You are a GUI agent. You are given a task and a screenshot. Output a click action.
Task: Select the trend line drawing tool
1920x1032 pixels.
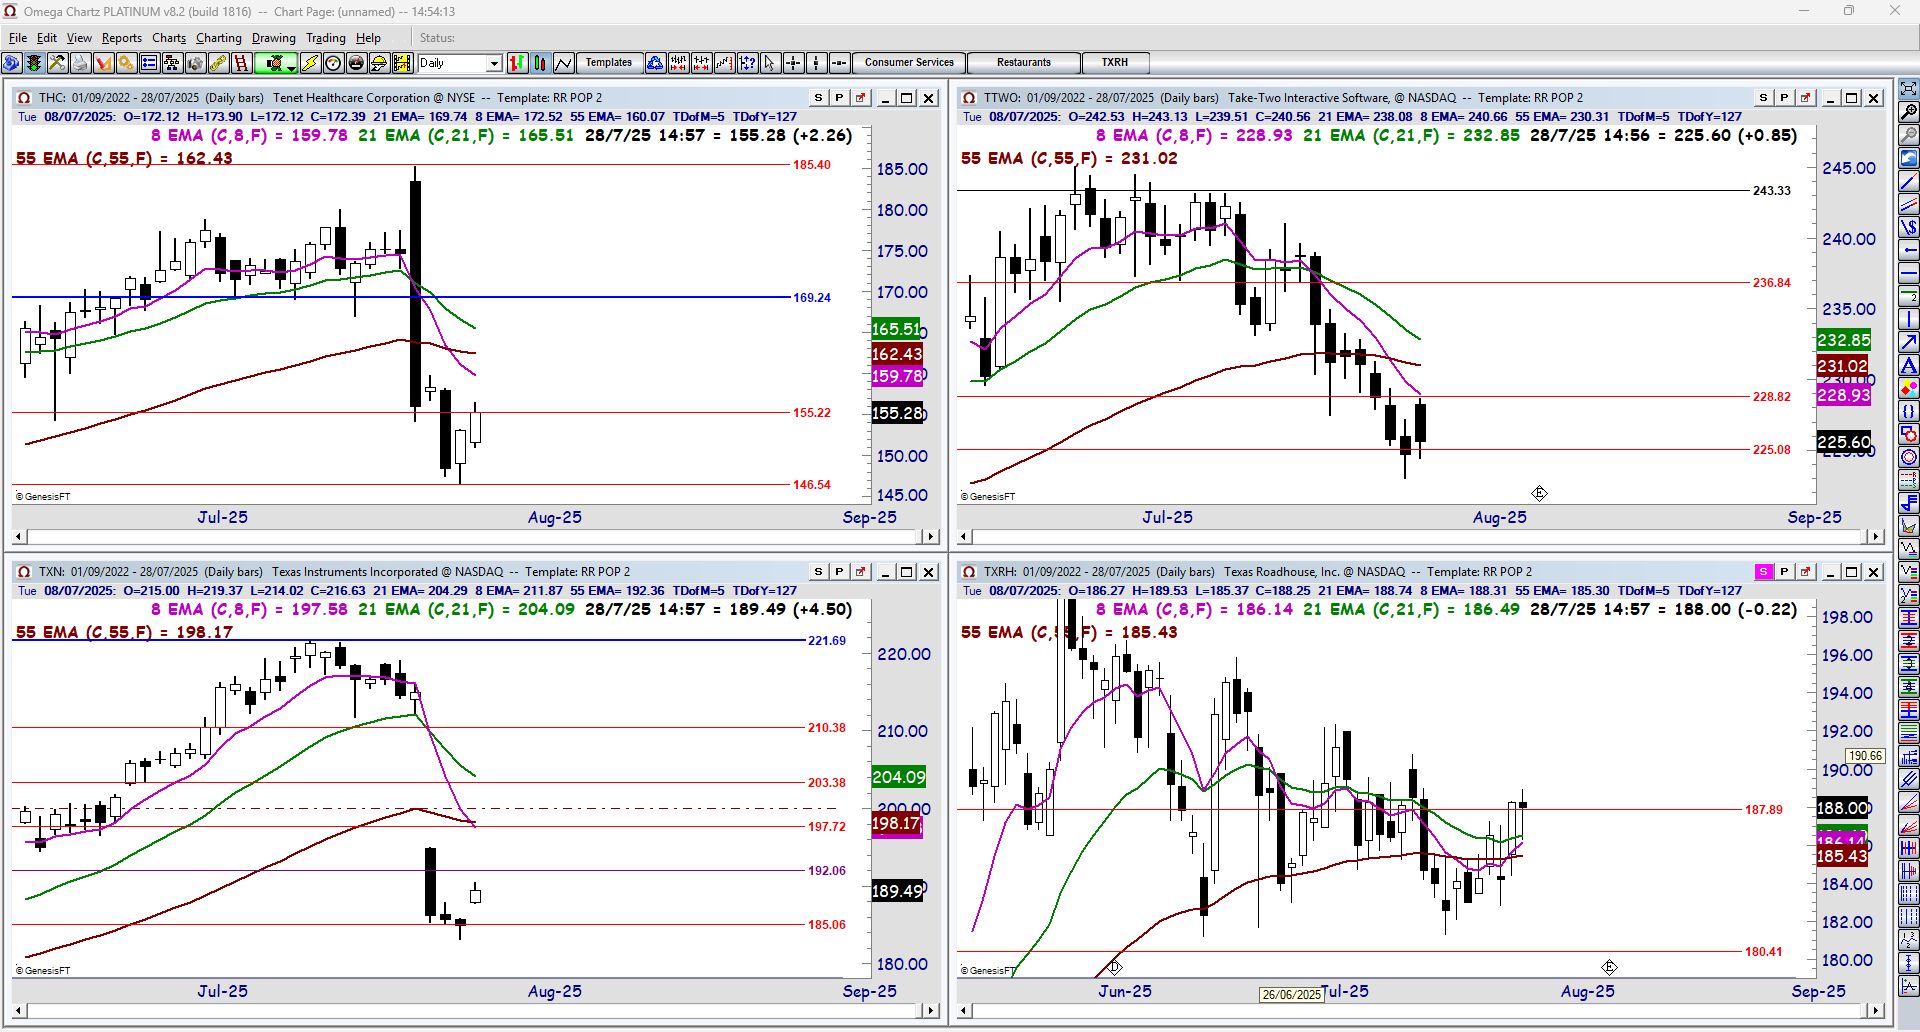pyautogui.click(x=1909, y=181)
